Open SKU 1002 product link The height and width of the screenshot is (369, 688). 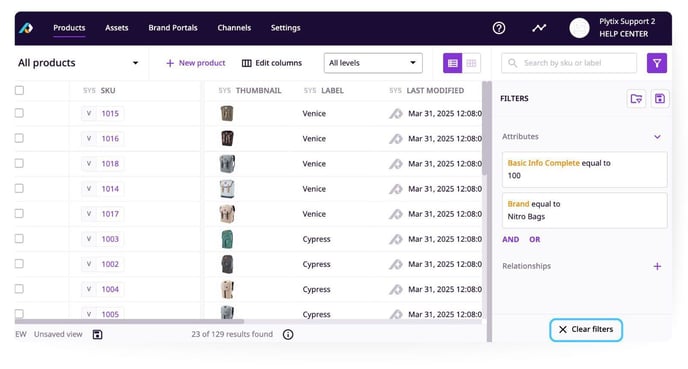(110, 265)
